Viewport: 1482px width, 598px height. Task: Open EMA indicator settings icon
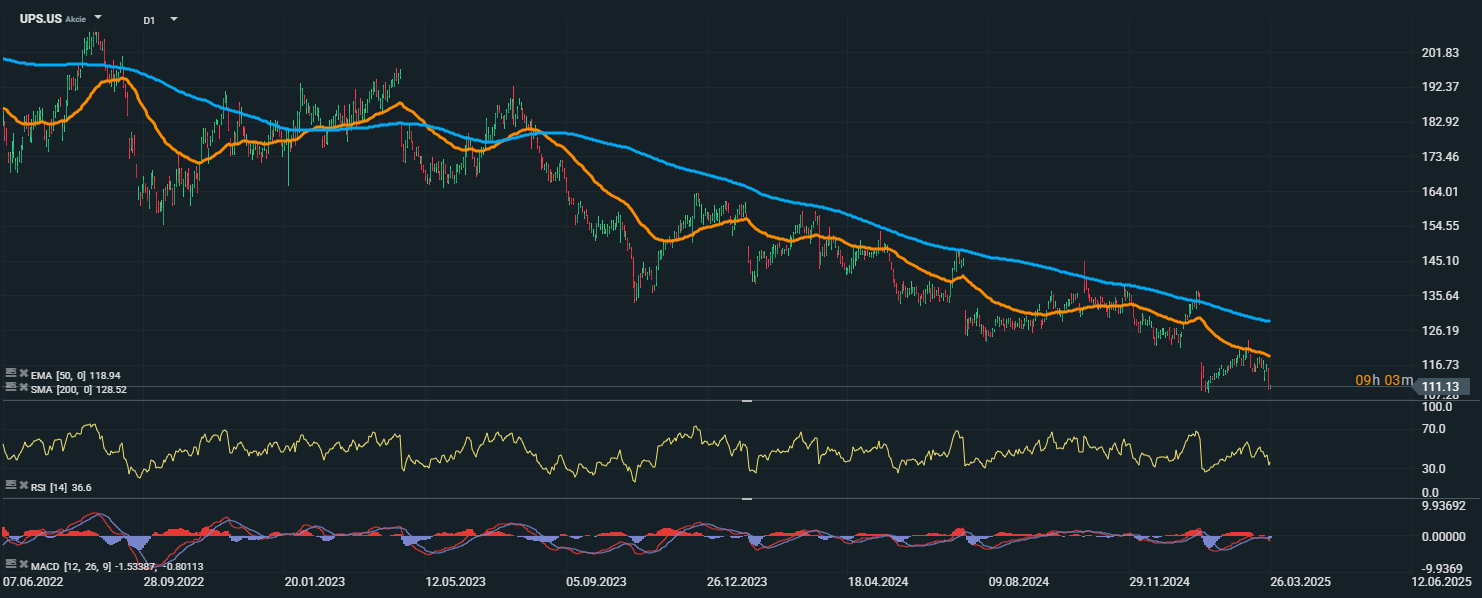pos(10,372)
